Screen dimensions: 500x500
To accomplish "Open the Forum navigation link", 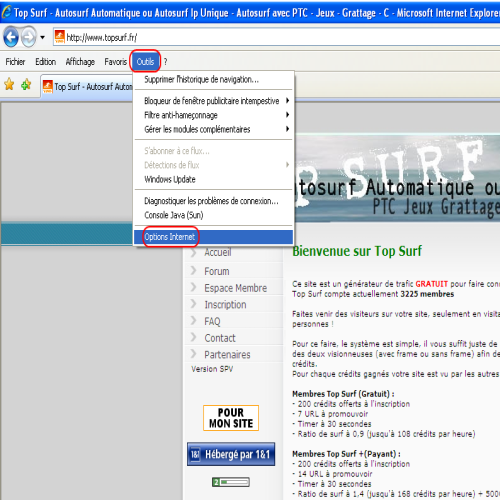I will (x=217, y=271).
